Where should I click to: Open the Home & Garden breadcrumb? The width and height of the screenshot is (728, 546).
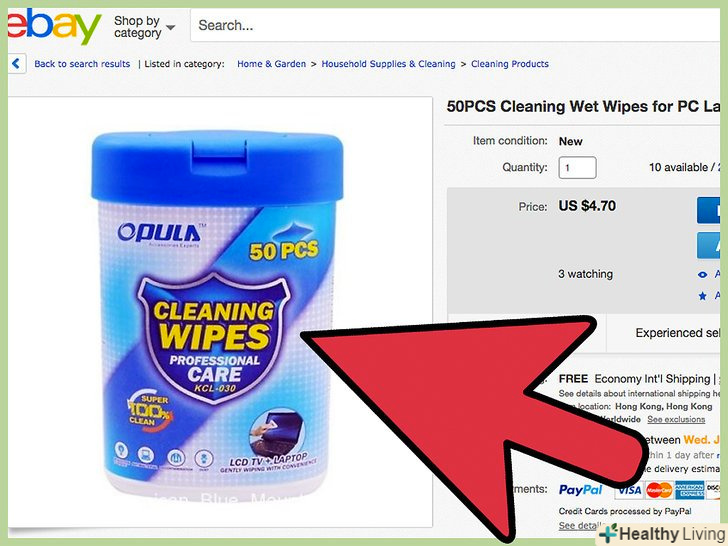click(x=272, y=64)
